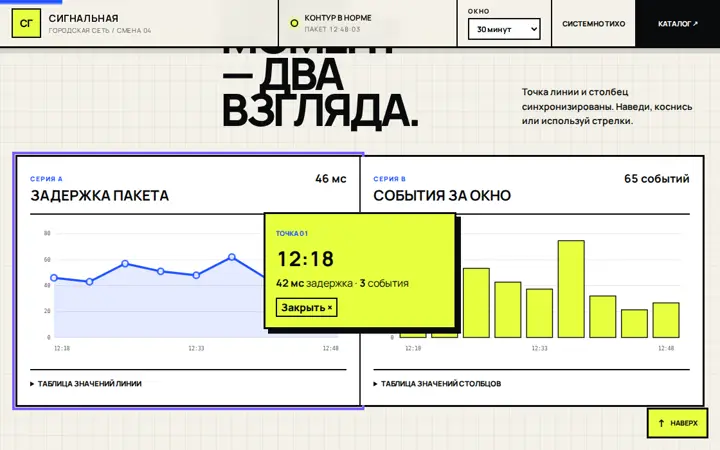Click the 12:48 label under the bar chart
This screenshot has width=720, height=450.
coord(666,348)
